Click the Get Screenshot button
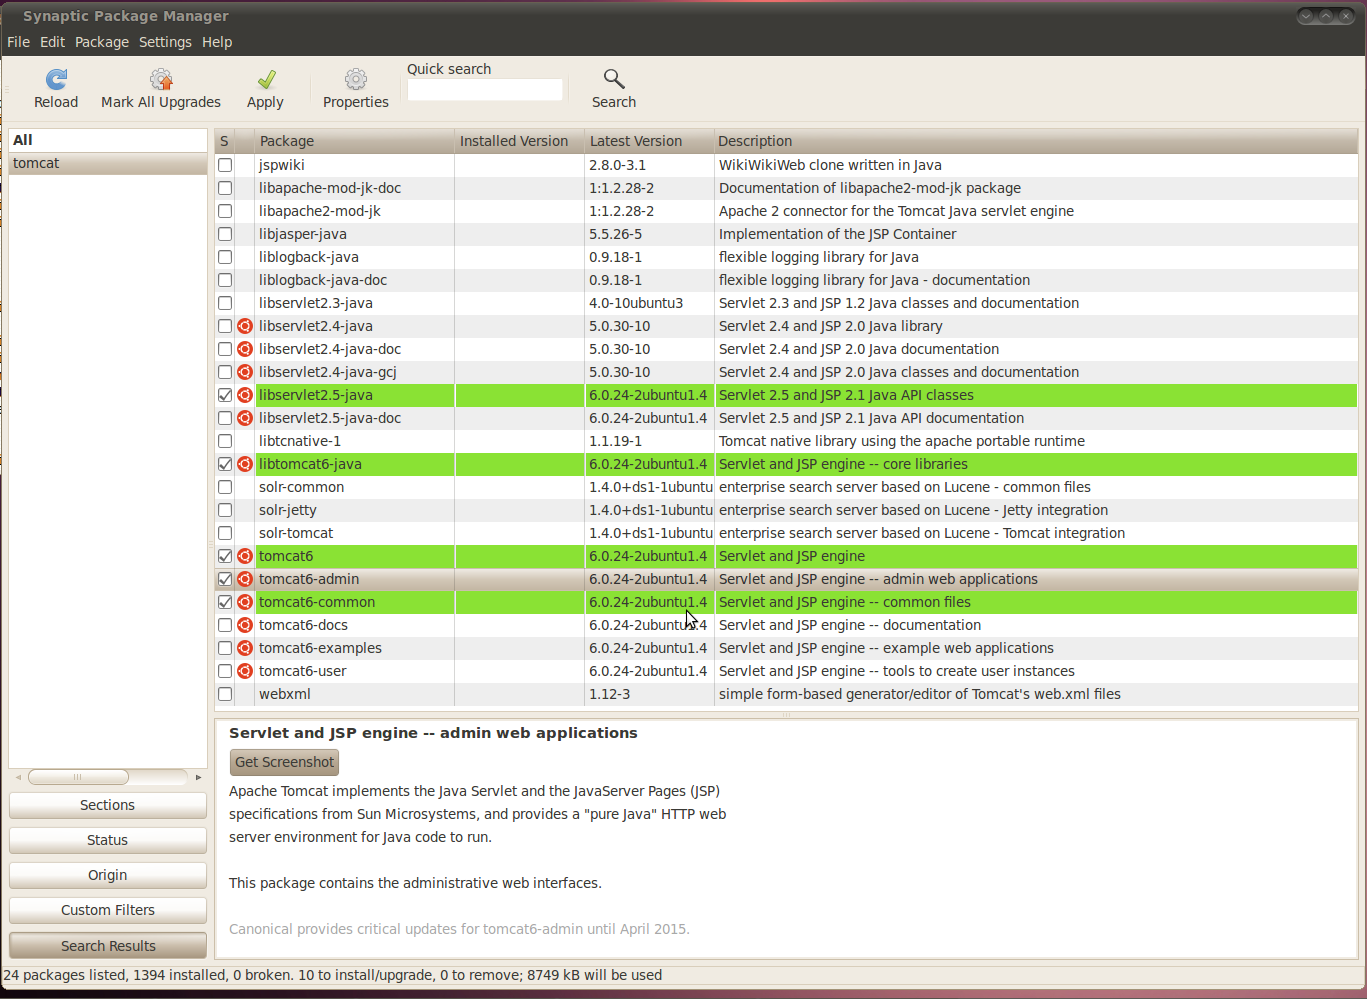Image resolution: width=1367 pixels, height=999 pixels. [x=284, y=762]
